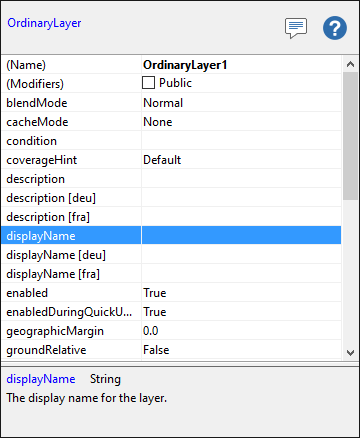Click the displayName link in description pane

pos(41,379)
